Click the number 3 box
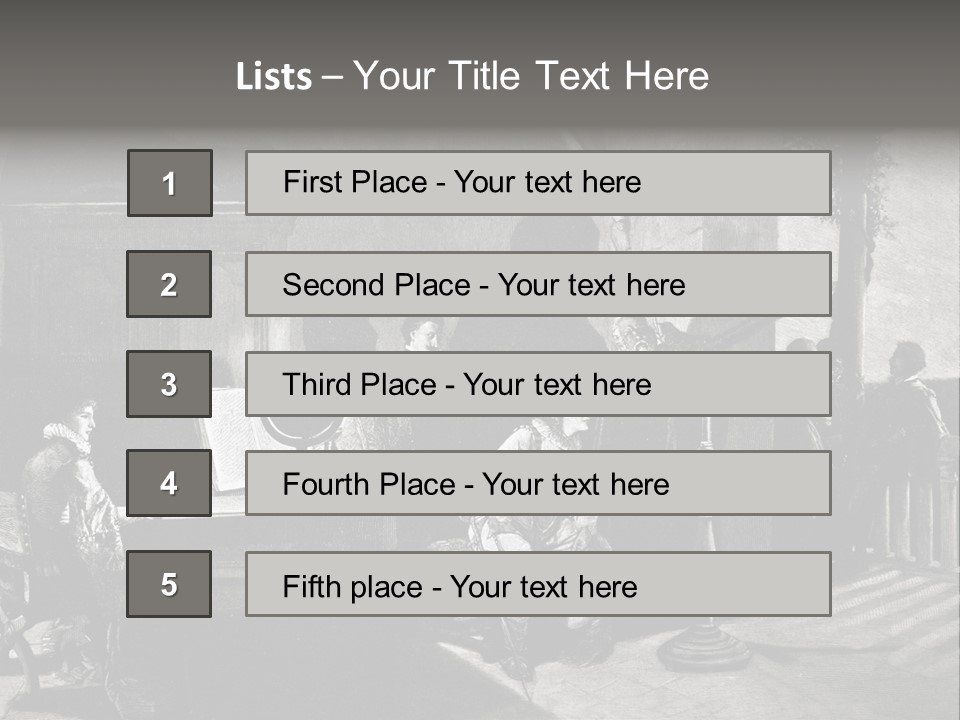Screen dimensions: 960x720 point(169,384)
